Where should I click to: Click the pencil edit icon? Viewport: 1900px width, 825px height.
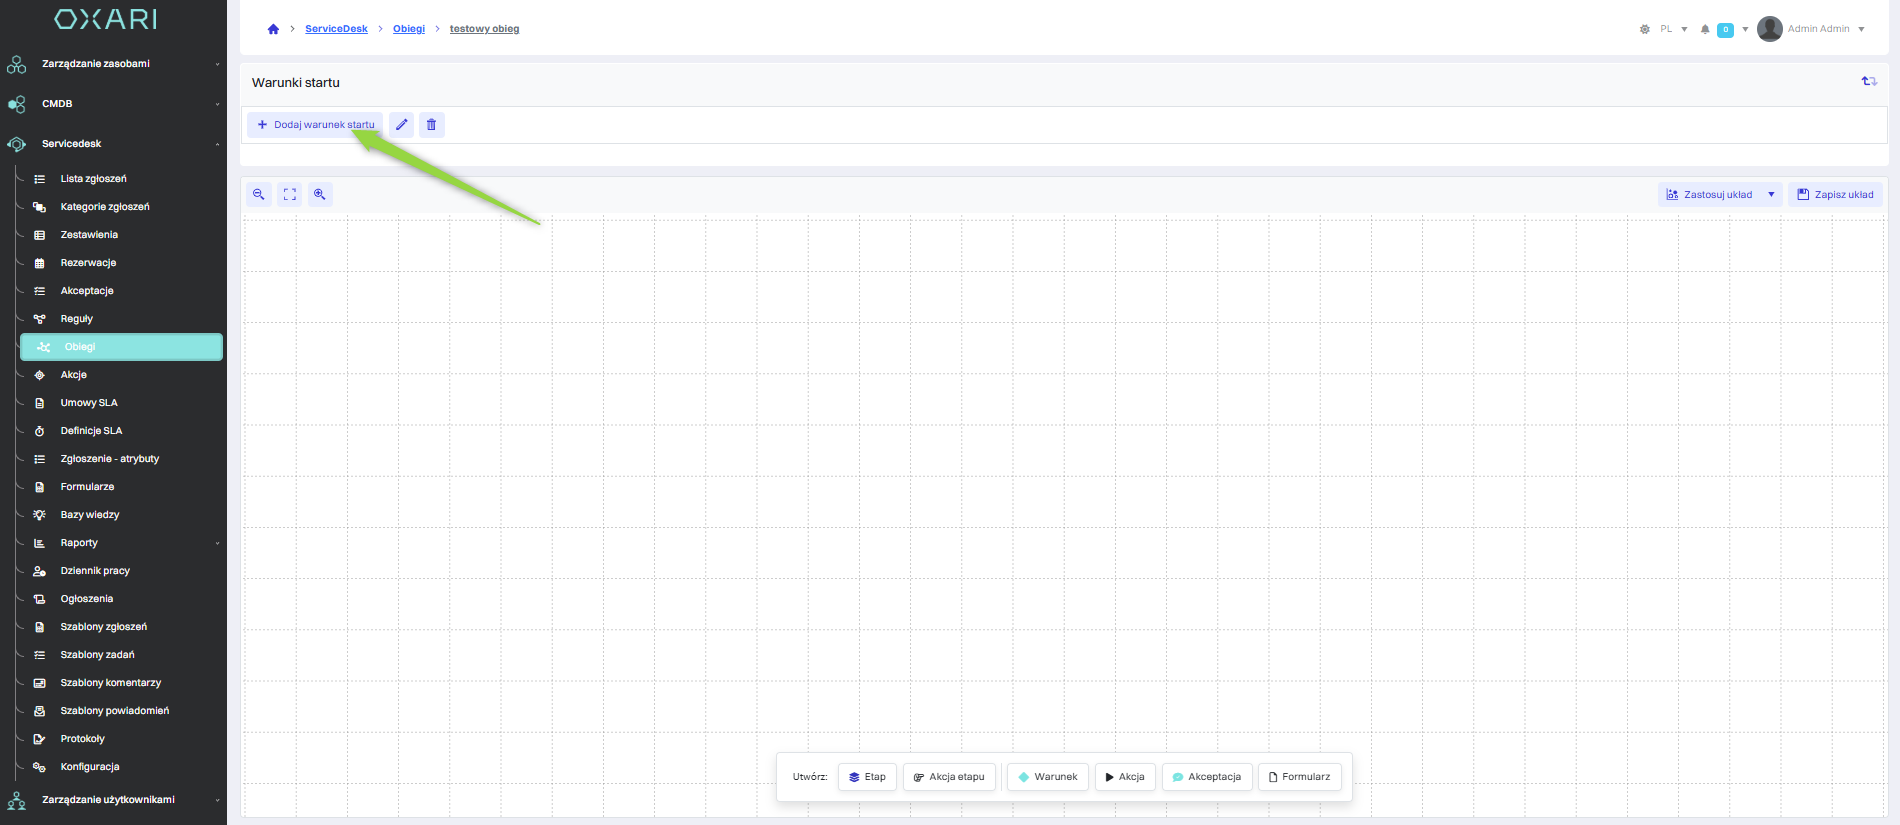point(402,125)
